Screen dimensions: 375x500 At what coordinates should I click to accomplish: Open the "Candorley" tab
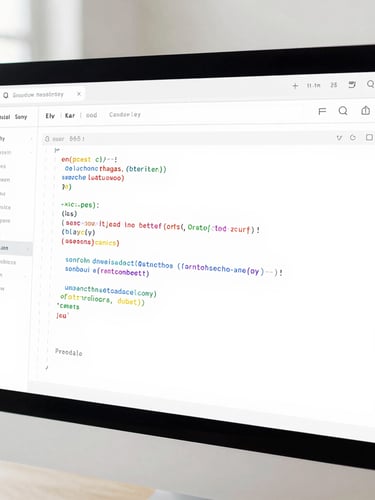[125, 115]
